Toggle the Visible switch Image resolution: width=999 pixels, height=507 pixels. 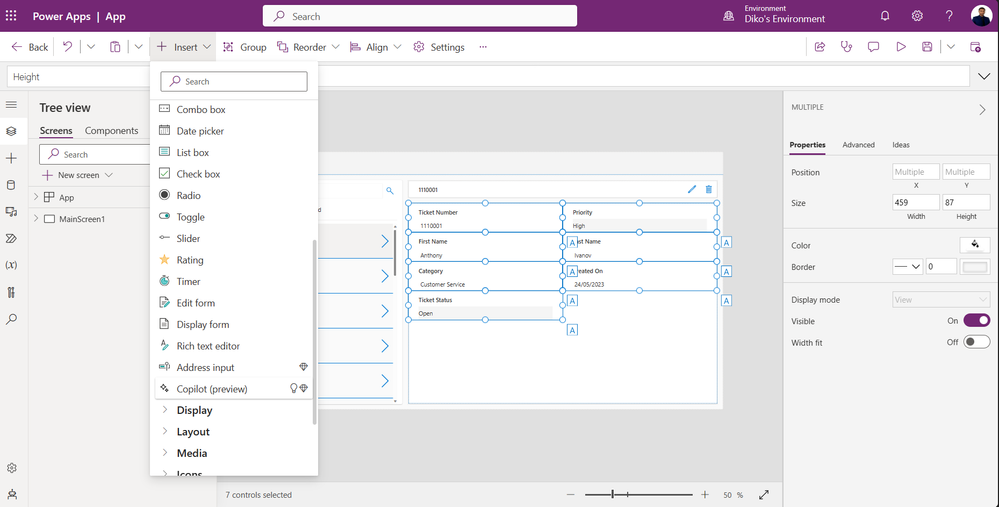click(x=977, y=320)
